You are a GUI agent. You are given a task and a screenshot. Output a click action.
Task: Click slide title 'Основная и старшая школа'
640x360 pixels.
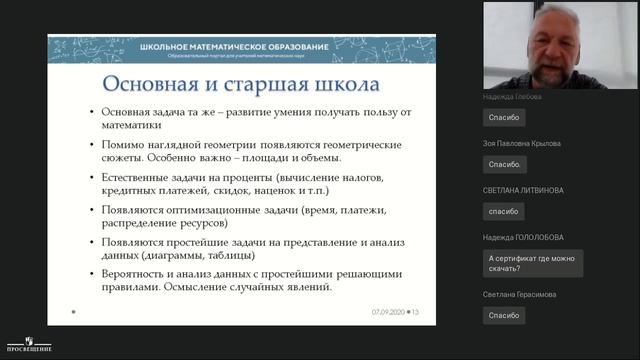241,84
